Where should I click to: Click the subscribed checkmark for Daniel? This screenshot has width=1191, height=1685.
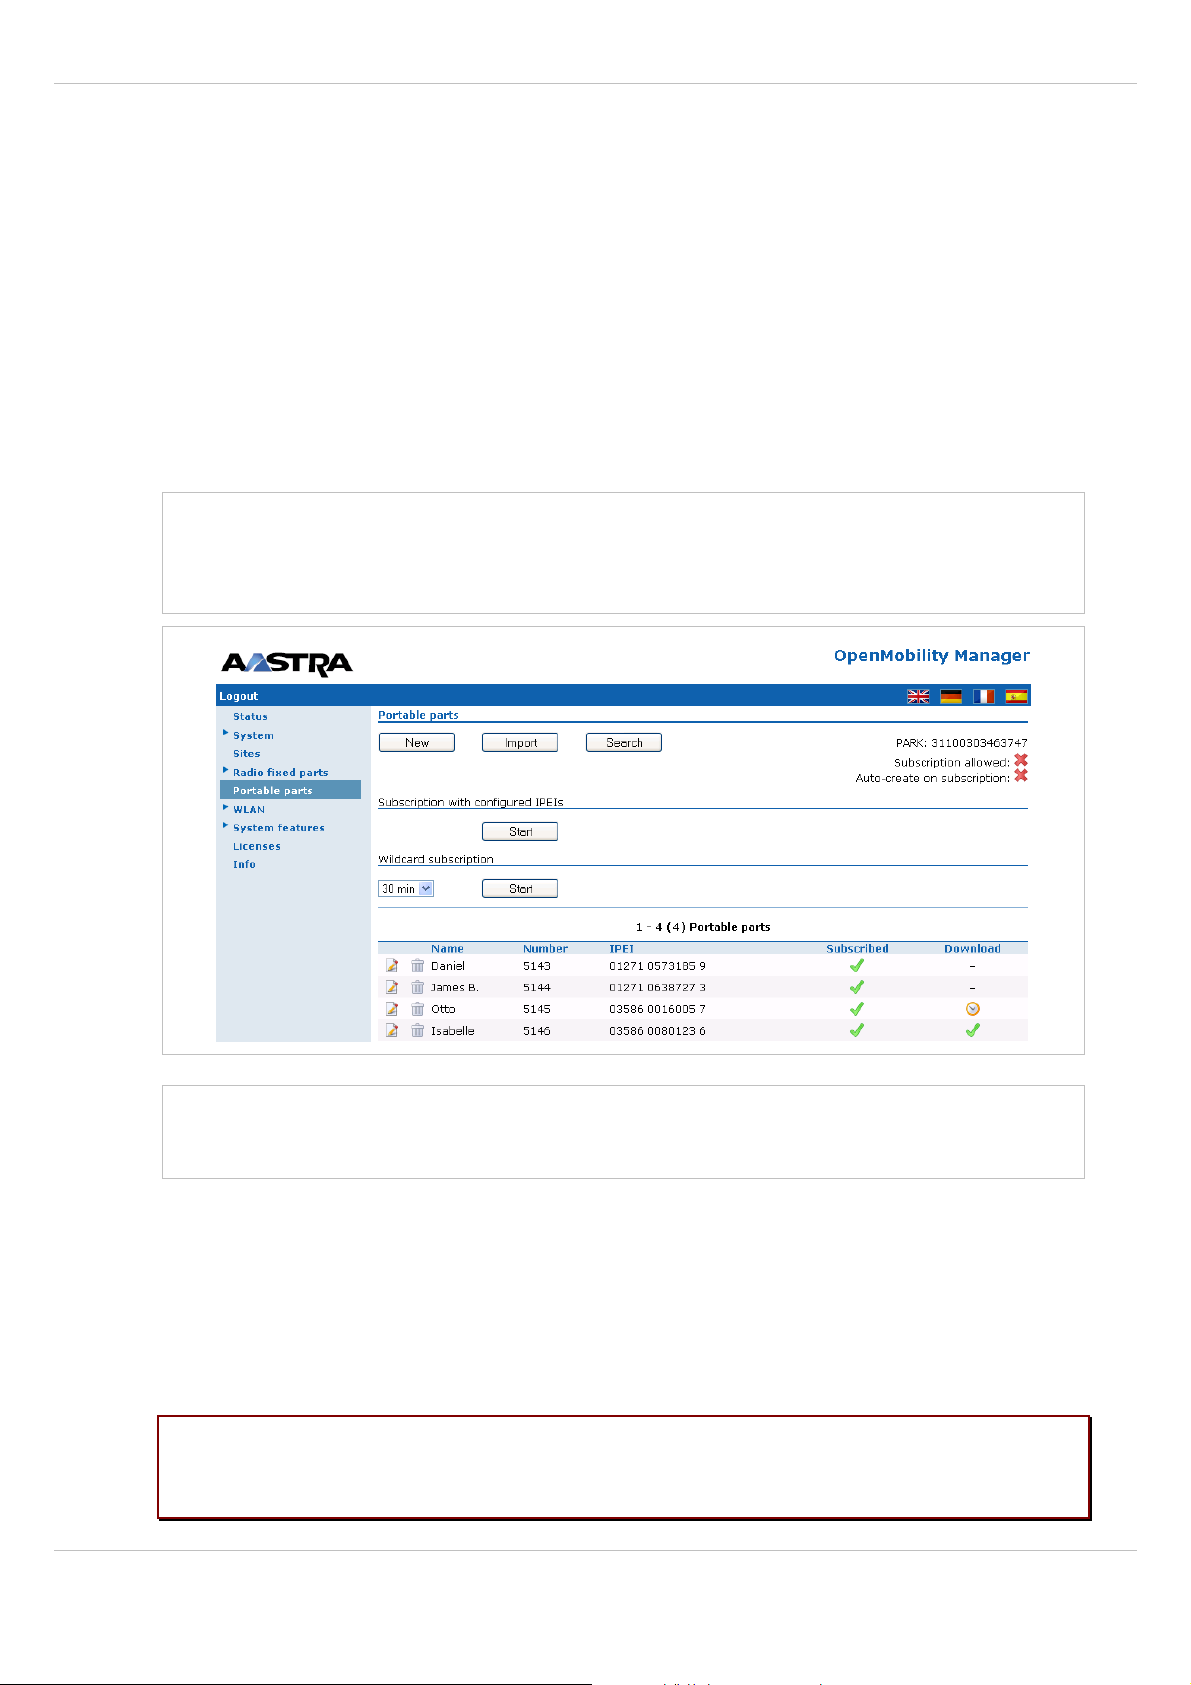(857, 966)
